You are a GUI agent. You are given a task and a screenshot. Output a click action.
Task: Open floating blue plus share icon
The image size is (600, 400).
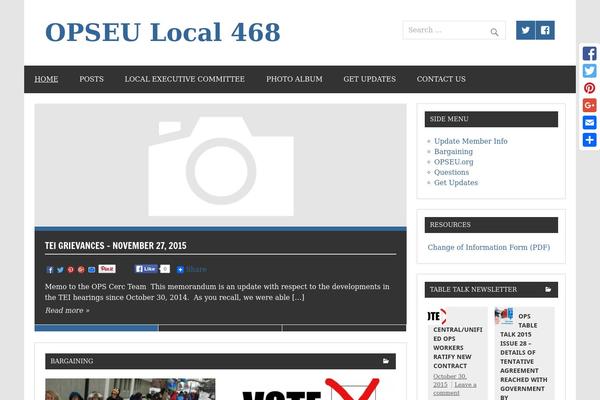pos(590,140)
